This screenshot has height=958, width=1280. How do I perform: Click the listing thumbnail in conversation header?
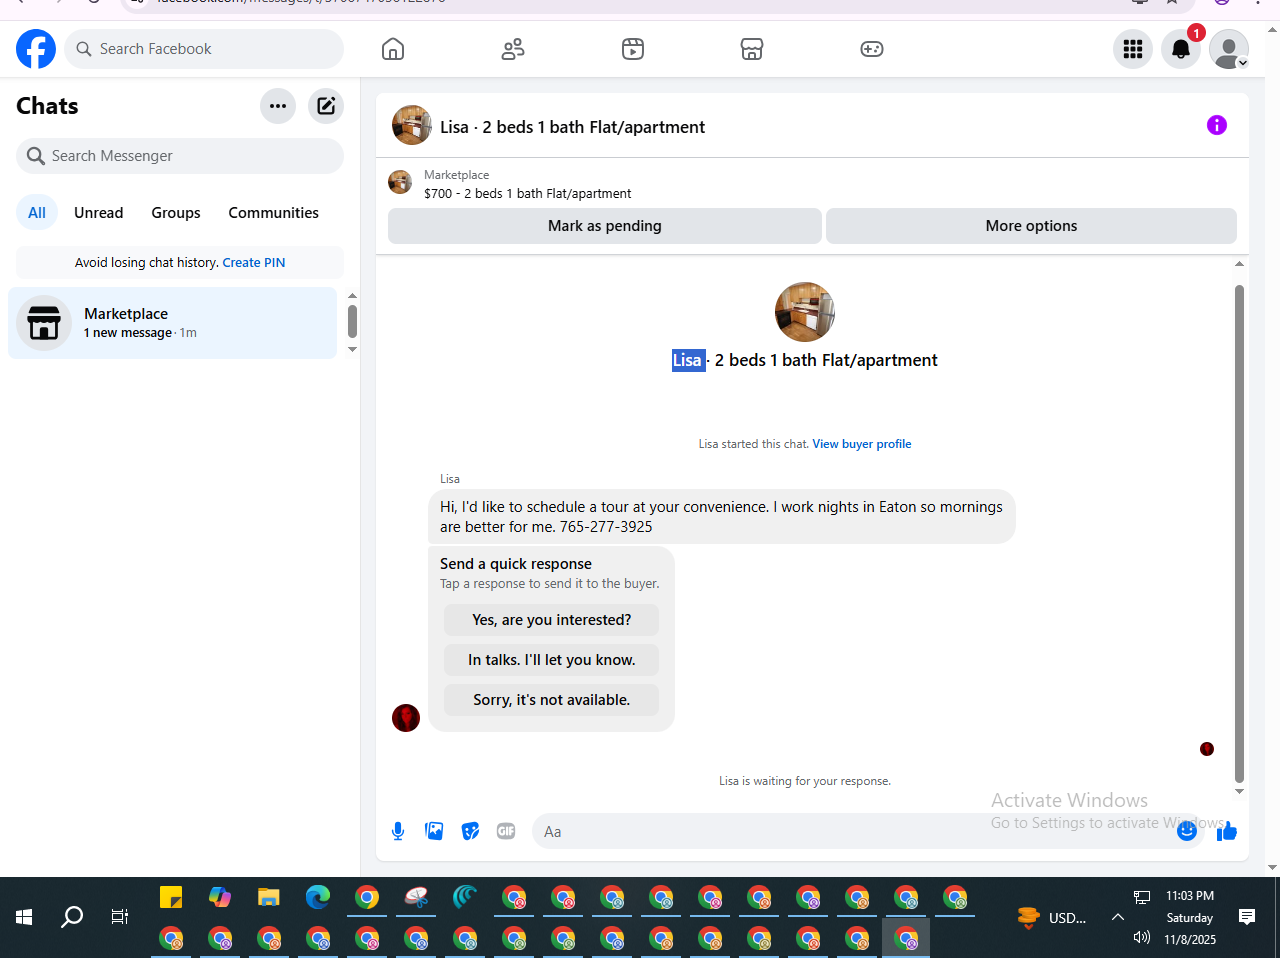(412, 126)
